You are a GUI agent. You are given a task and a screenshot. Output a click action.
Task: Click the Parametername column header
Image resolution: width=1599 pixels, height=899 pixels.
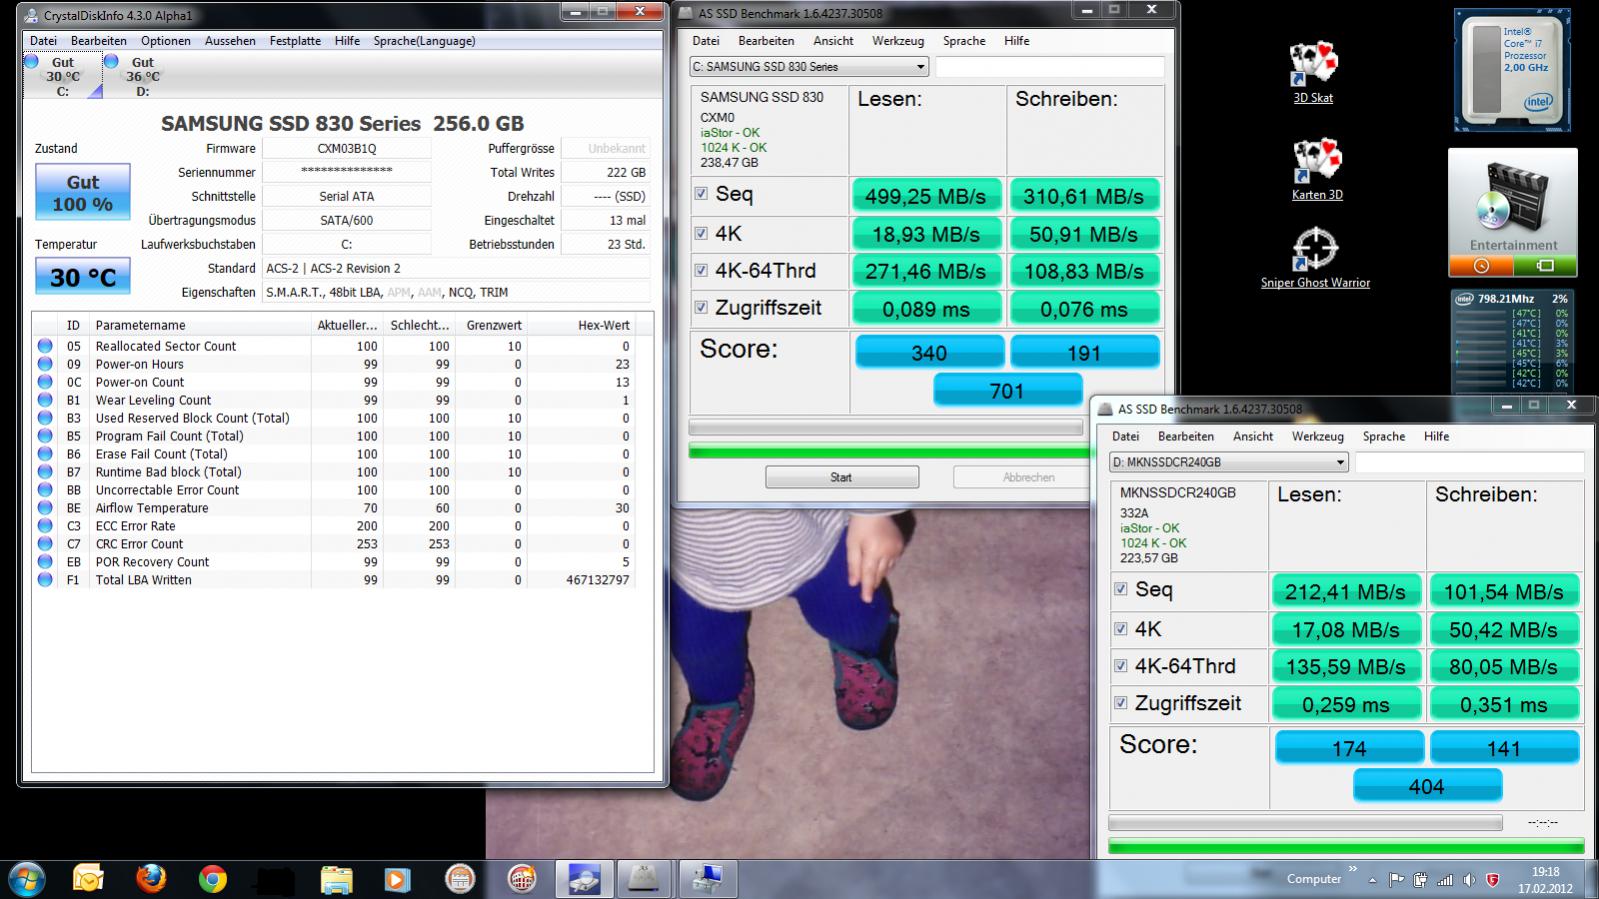point(201,325)
